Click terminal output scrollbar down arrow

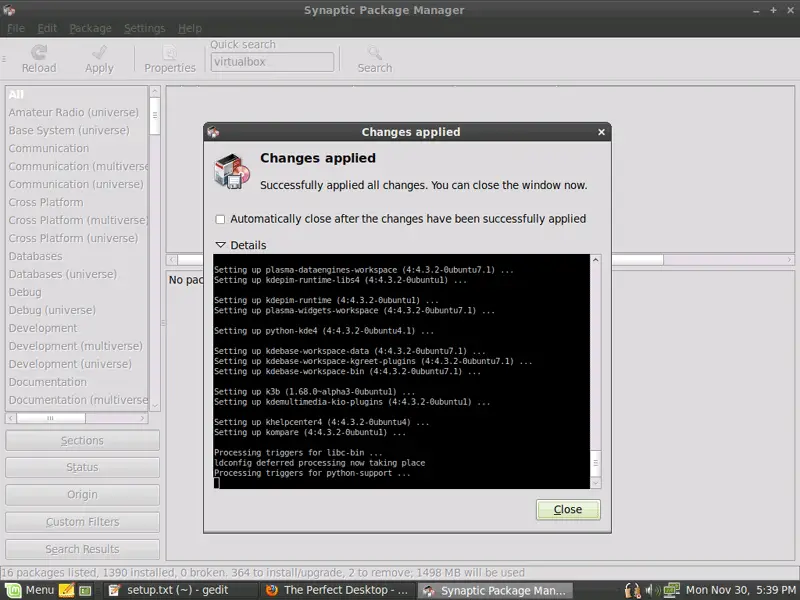coord(595,482)
